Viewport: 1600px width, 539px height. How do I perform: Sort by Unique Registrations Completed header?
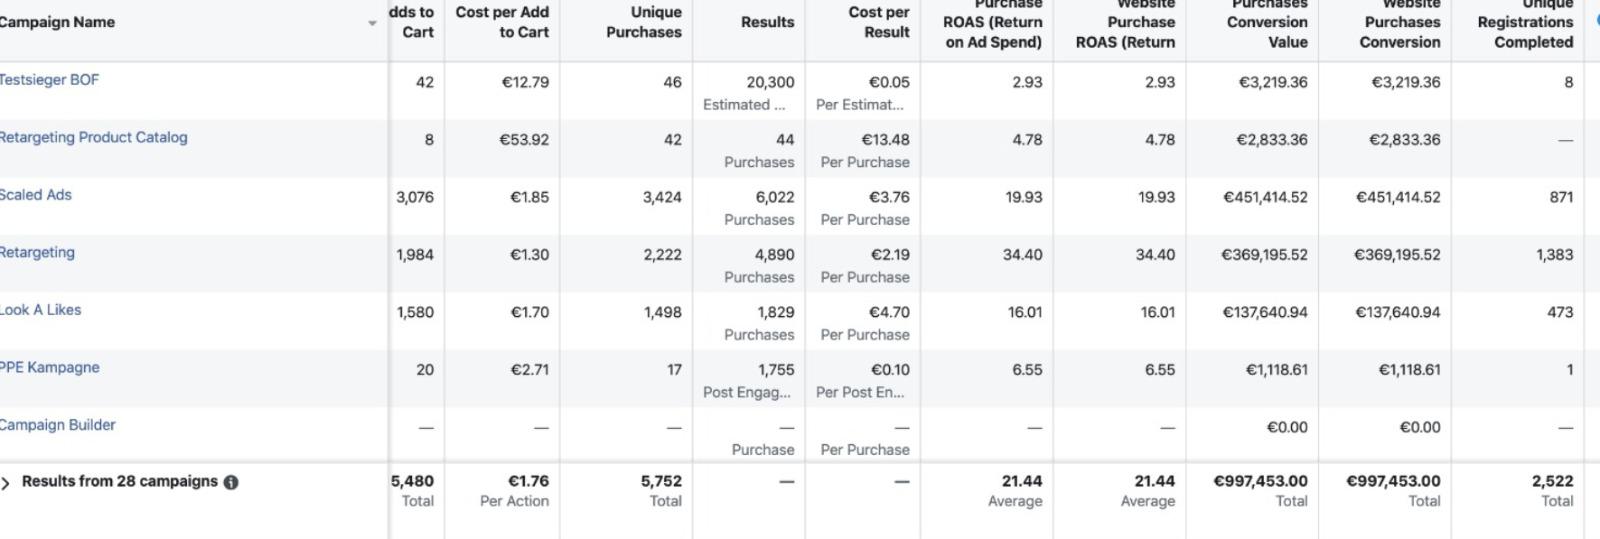[1526, 22]
